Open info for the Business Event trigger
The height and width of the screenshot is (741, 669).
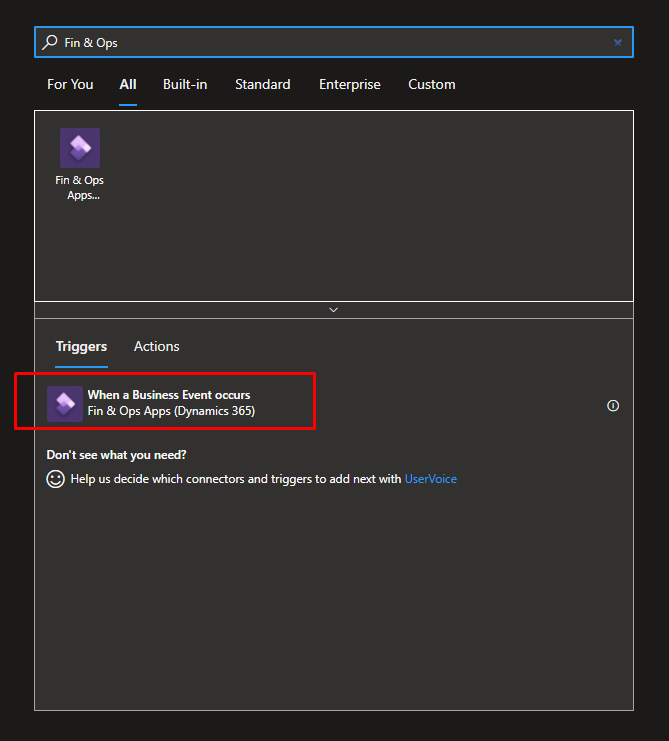pos(613,405)
